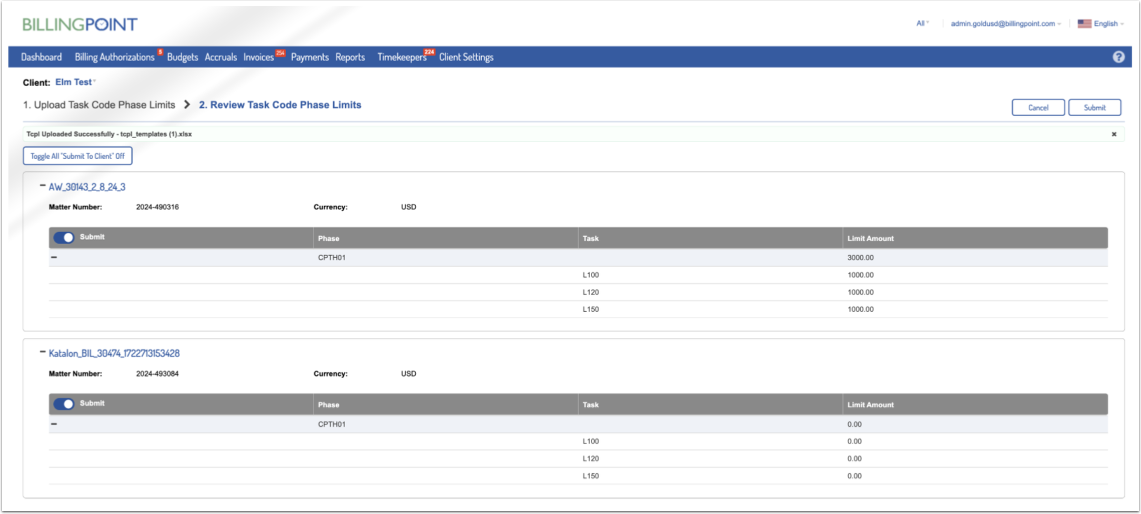Click L150 task in first matter table
The image size is (1141, 514).
coord(590,309)
